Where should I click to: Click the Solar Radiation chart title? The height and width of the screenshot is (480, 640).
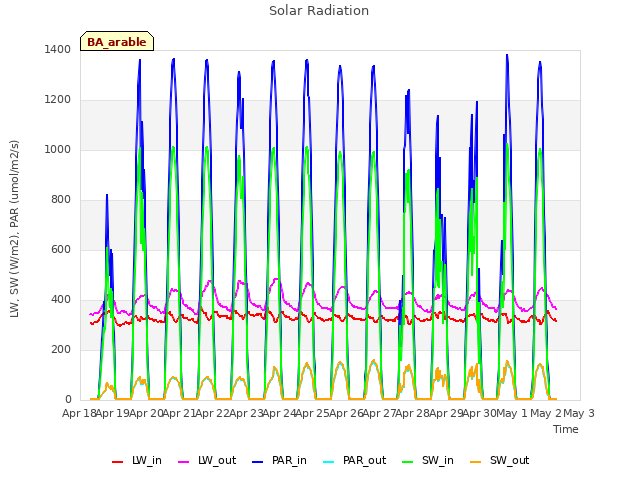click(319, 11)
